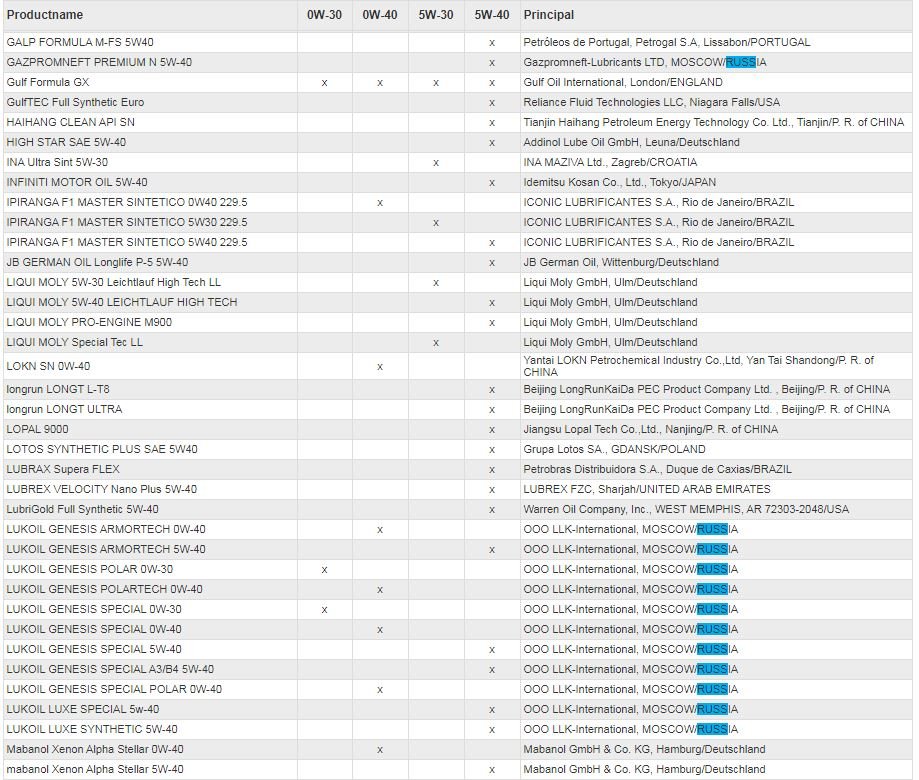Click the Productname column header
The image size is (919, 780).
coord(45,15)
